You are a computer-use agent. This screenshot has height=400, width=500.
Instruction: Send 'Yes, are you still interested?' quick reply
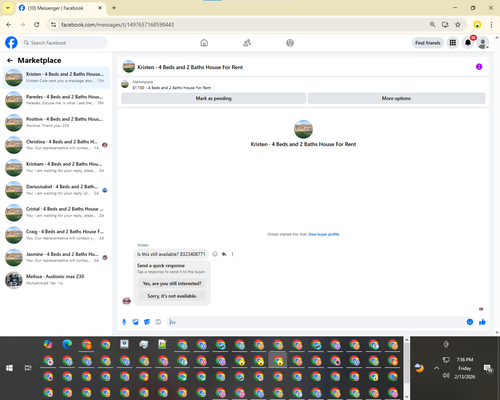172,283
